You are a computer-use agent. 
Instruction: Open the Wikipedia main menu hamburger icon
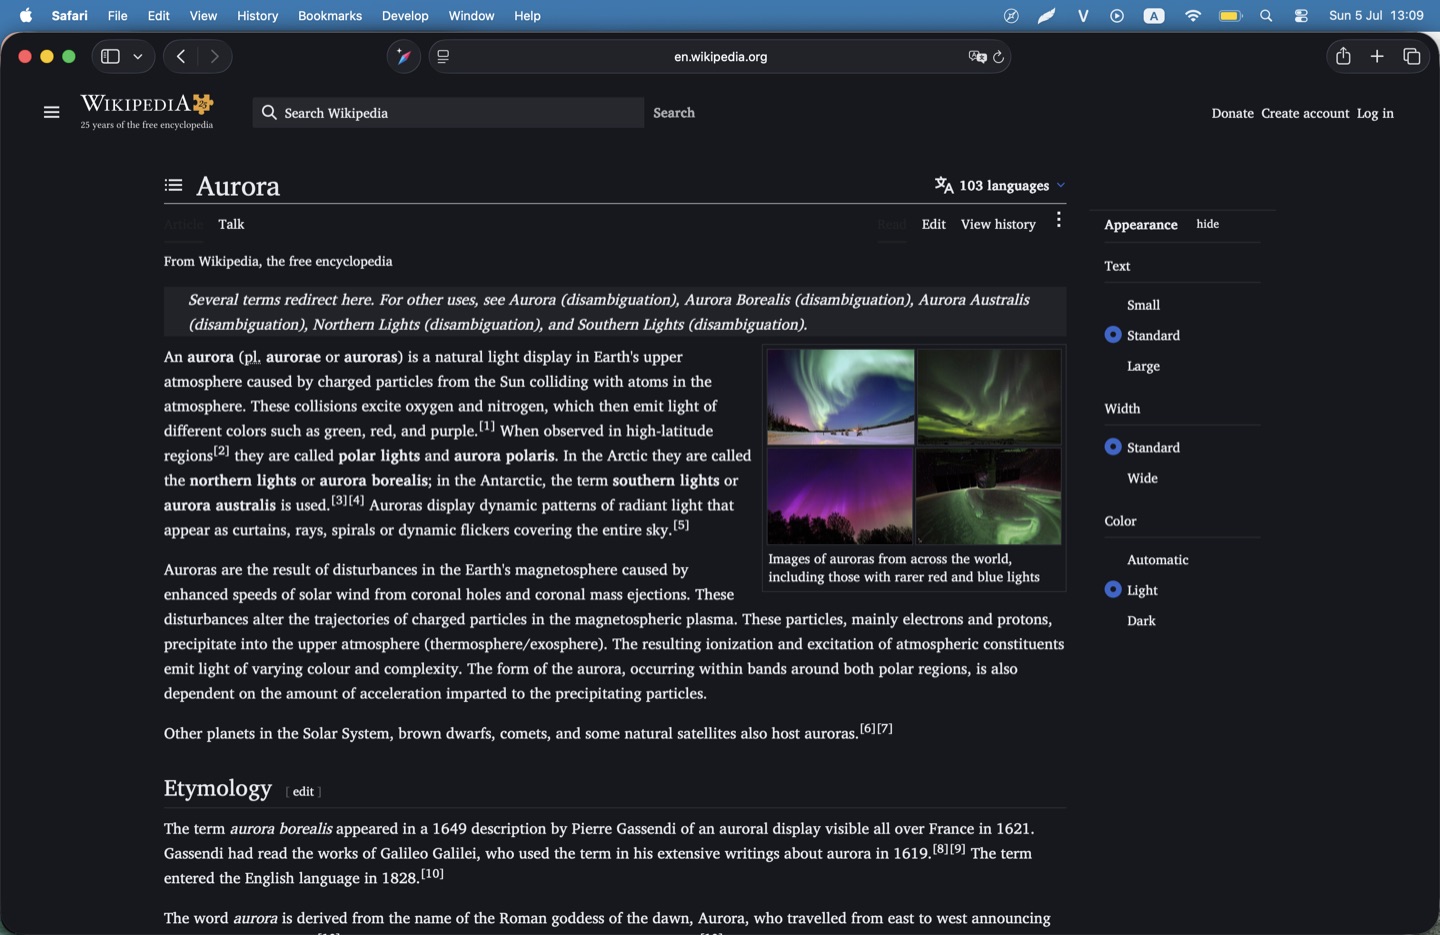(x=52, y=113)
